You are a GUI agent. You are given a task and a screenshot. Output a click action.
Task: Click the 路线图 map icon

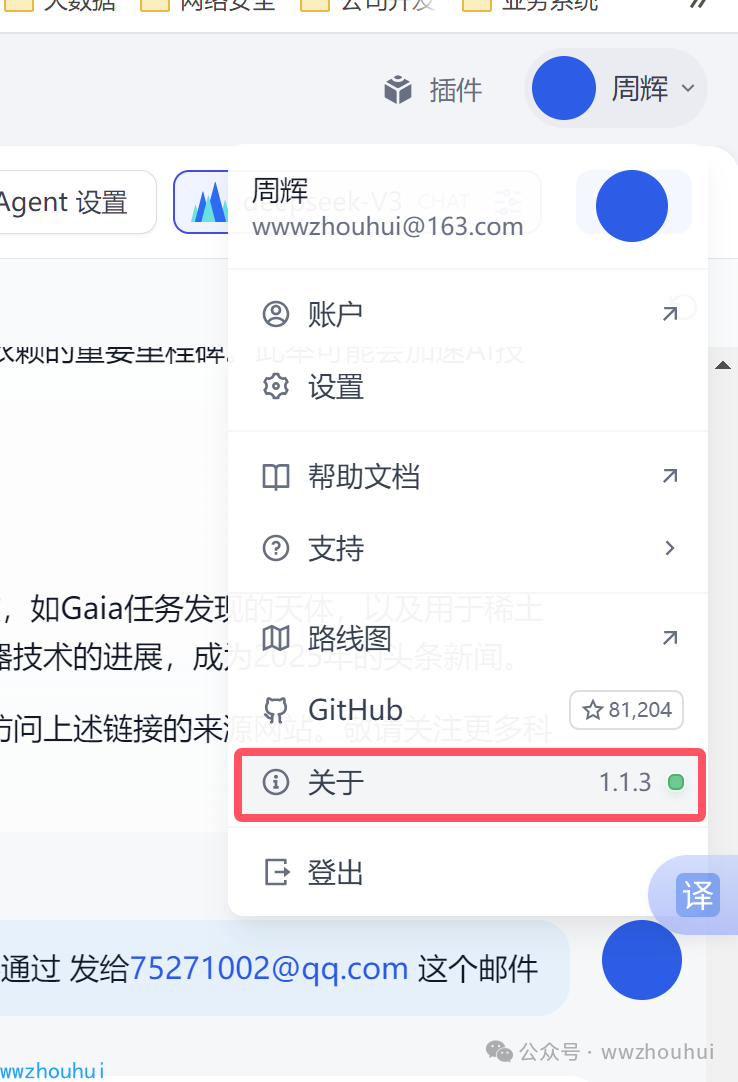276,638
